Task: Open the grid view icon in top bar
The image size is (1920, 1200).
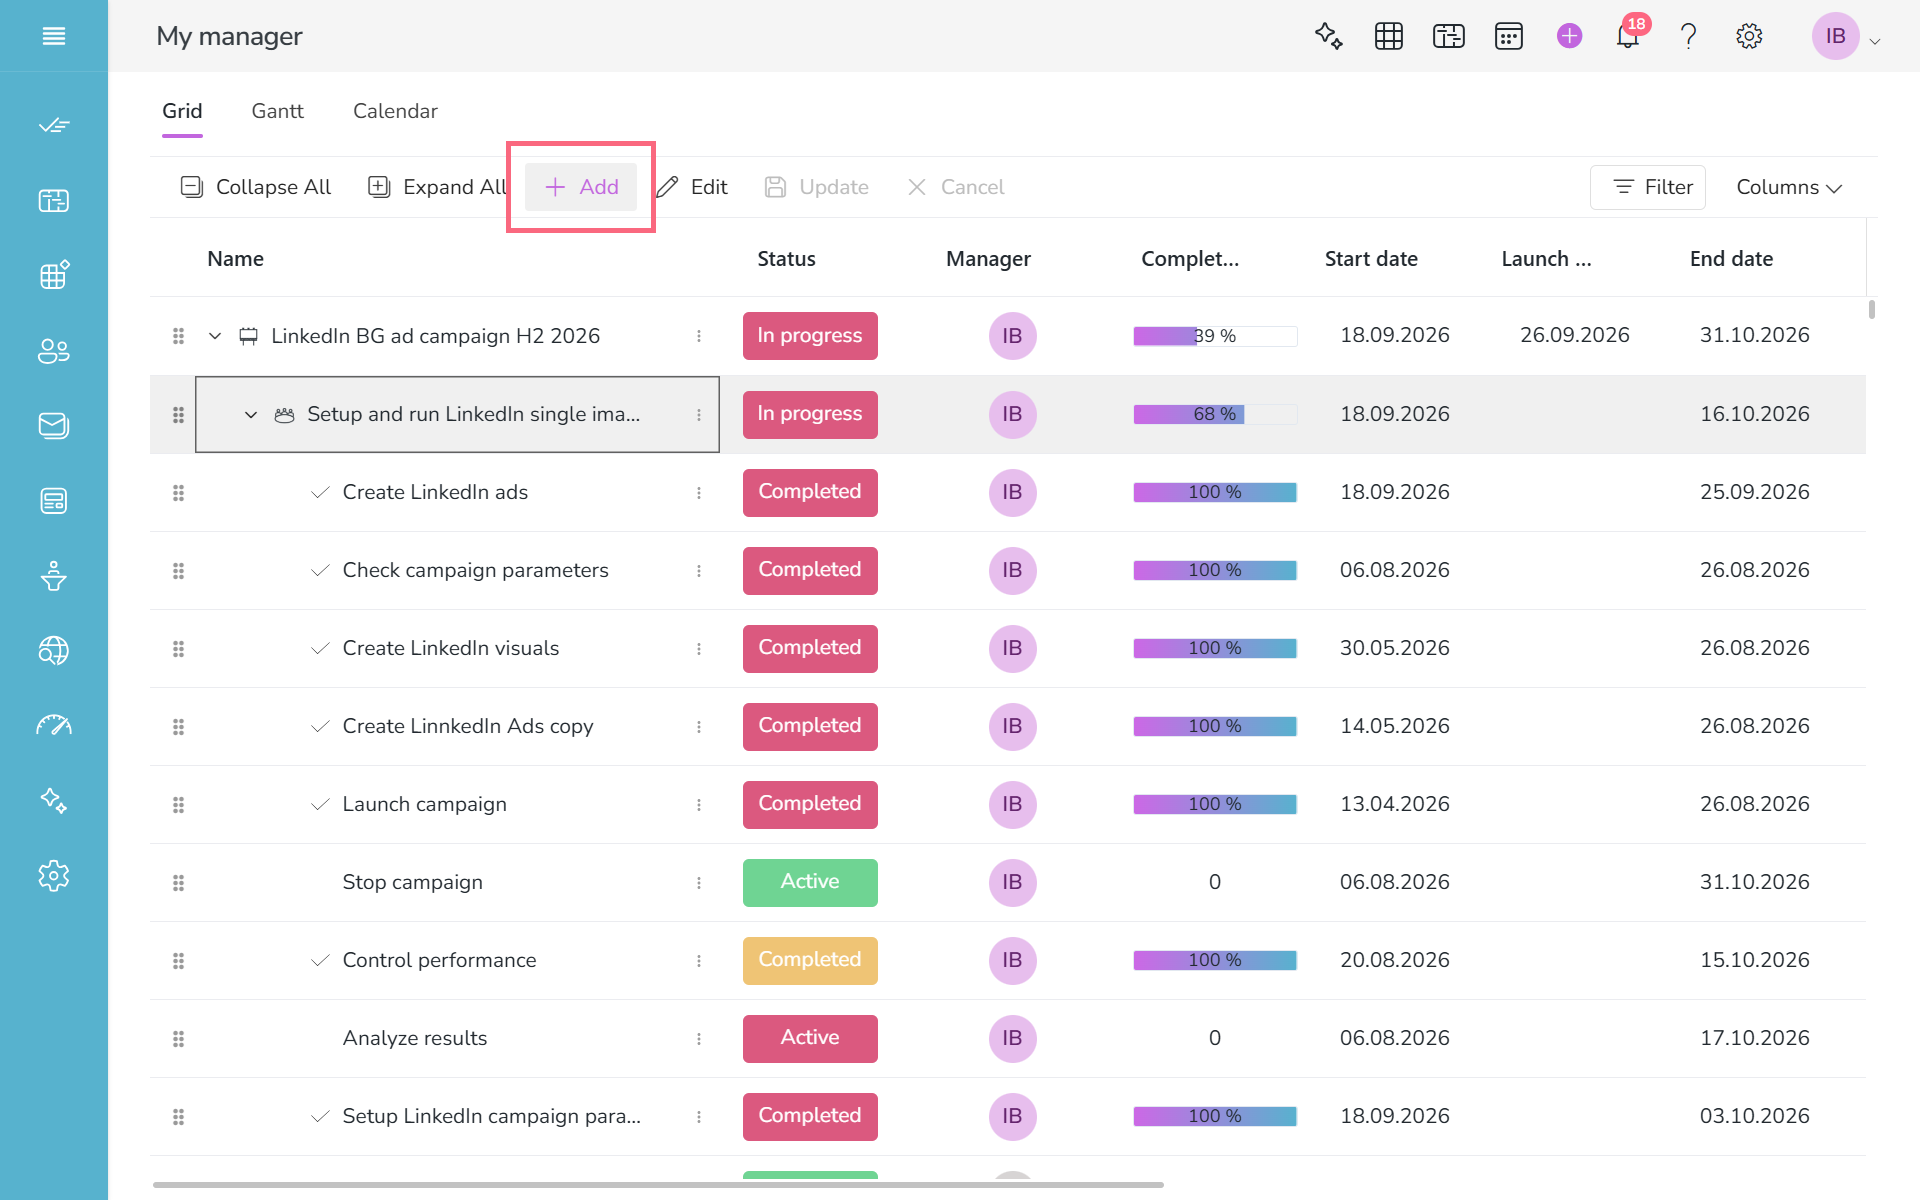Action: (1389, 36)
